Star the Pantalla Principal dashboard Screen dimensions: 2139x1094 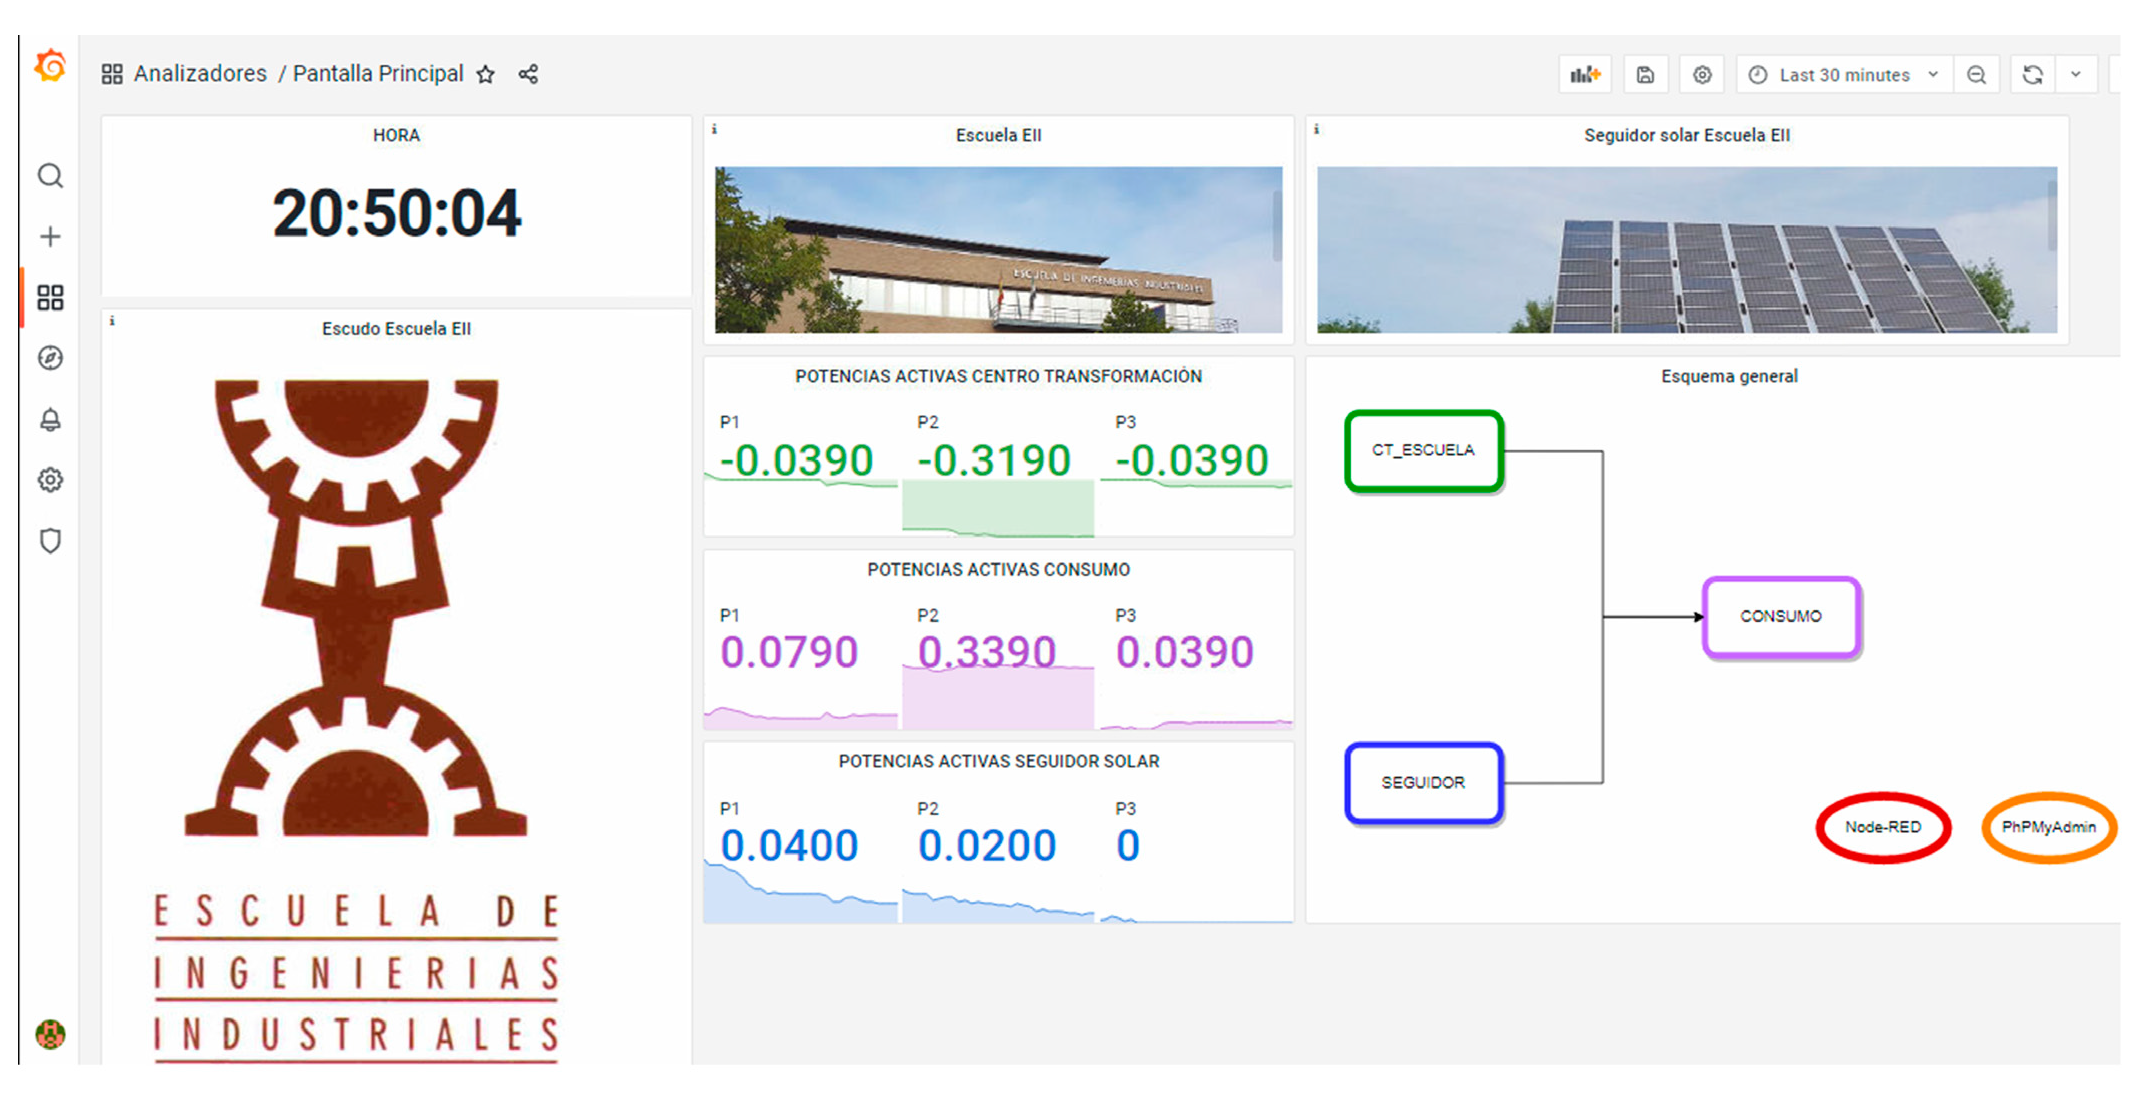[x=486, y=74]
